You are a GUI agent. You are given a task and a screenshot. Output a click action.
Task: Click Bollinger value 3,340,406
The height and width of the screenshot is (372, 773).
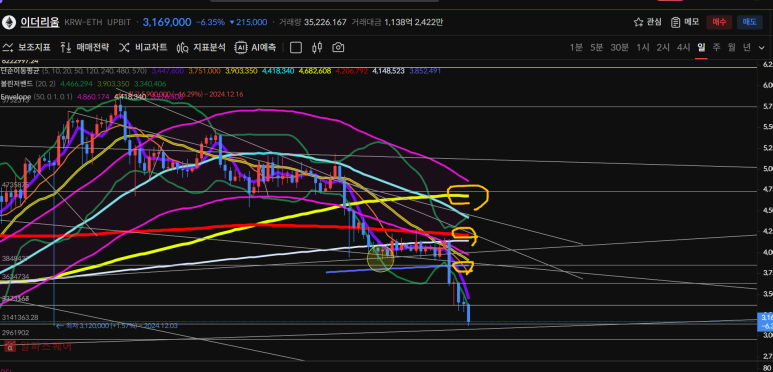(150, 84)
